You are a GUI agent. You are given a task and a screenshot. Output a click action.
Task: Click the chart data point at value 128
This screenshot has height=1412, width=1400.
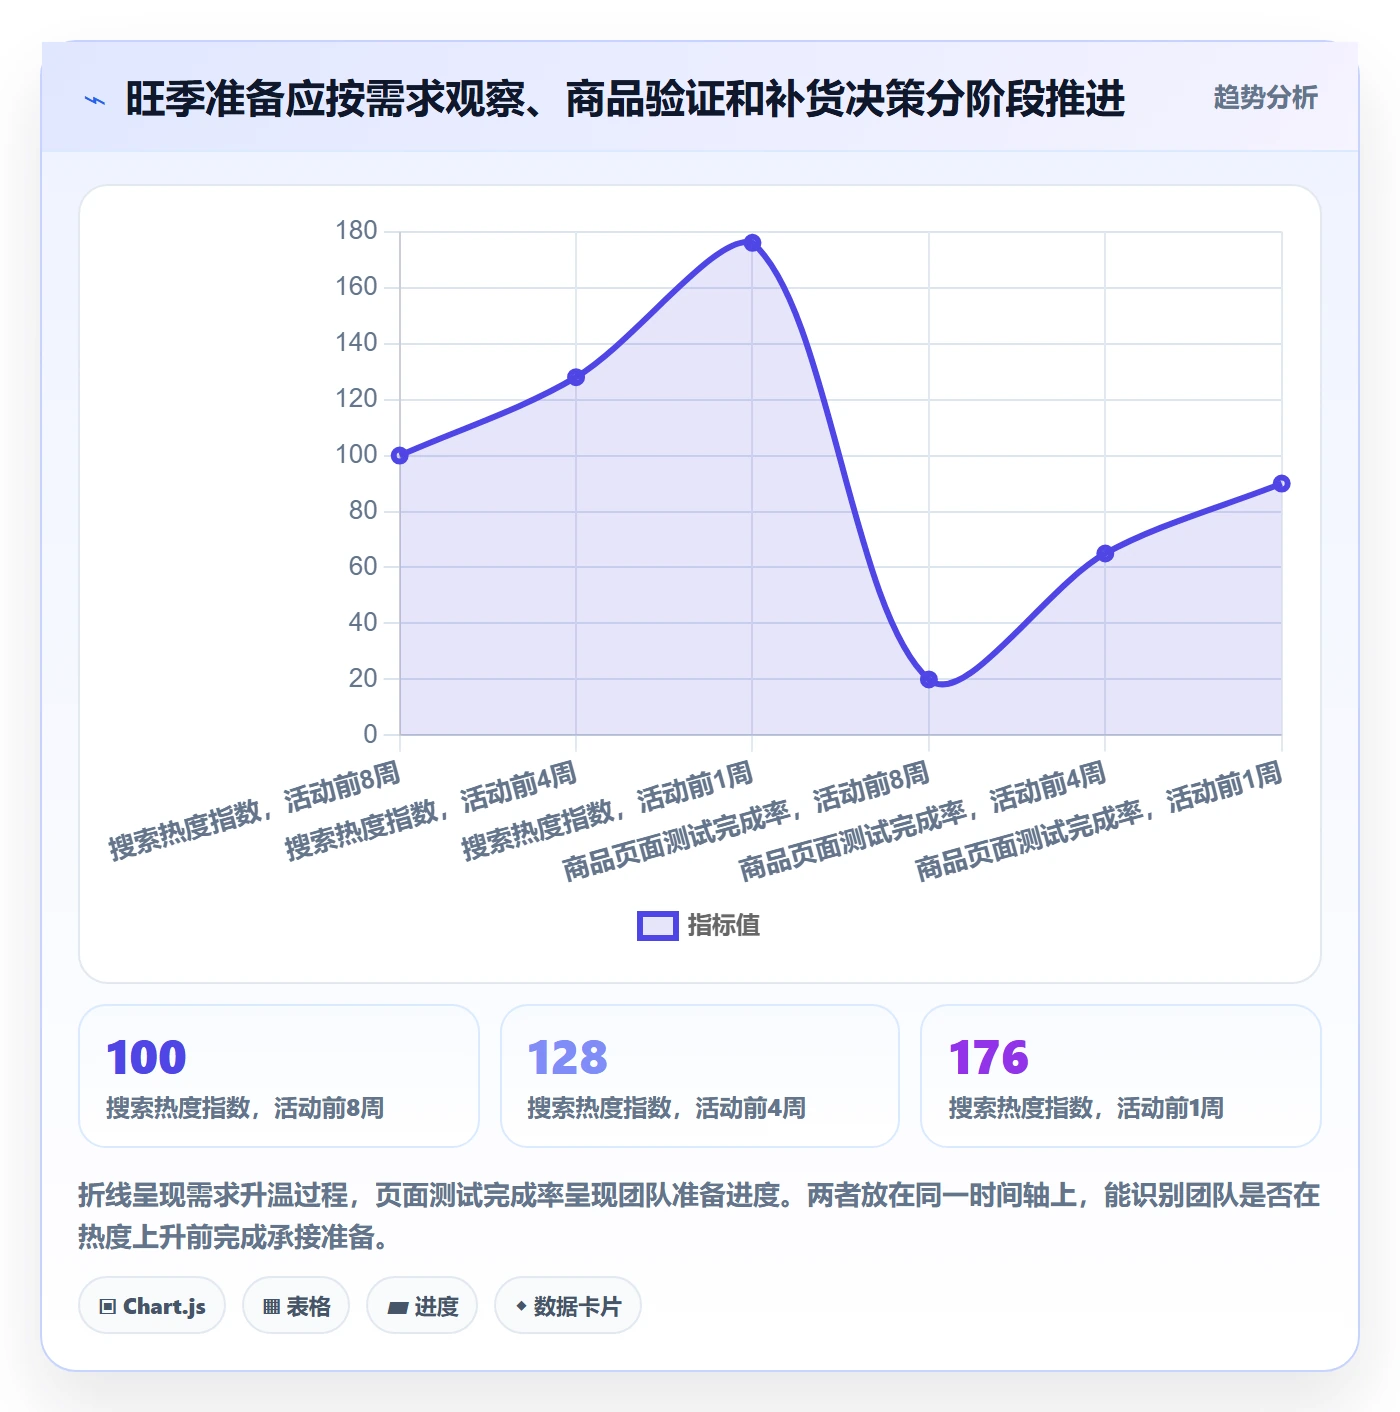coord(576,377)
